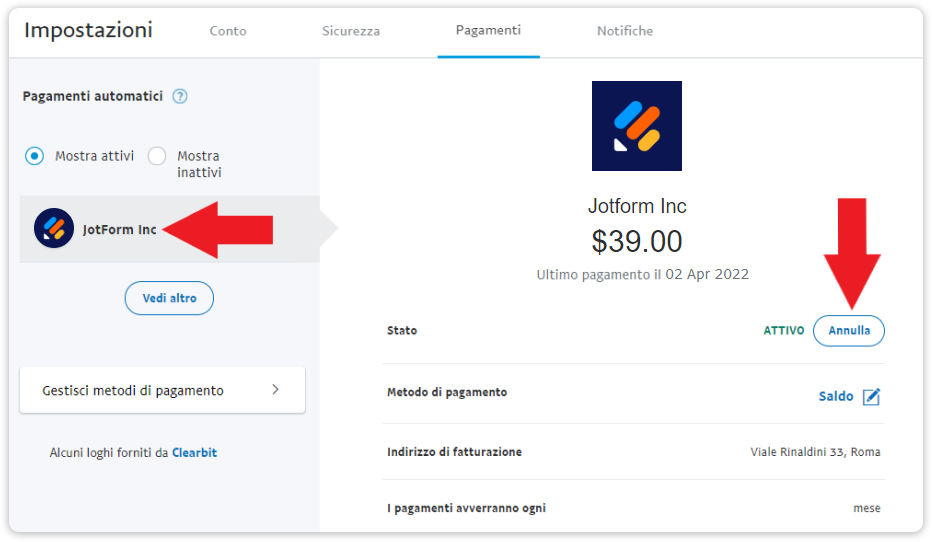
Task: Click the Impostazioni page title
Action: point(88,30)
